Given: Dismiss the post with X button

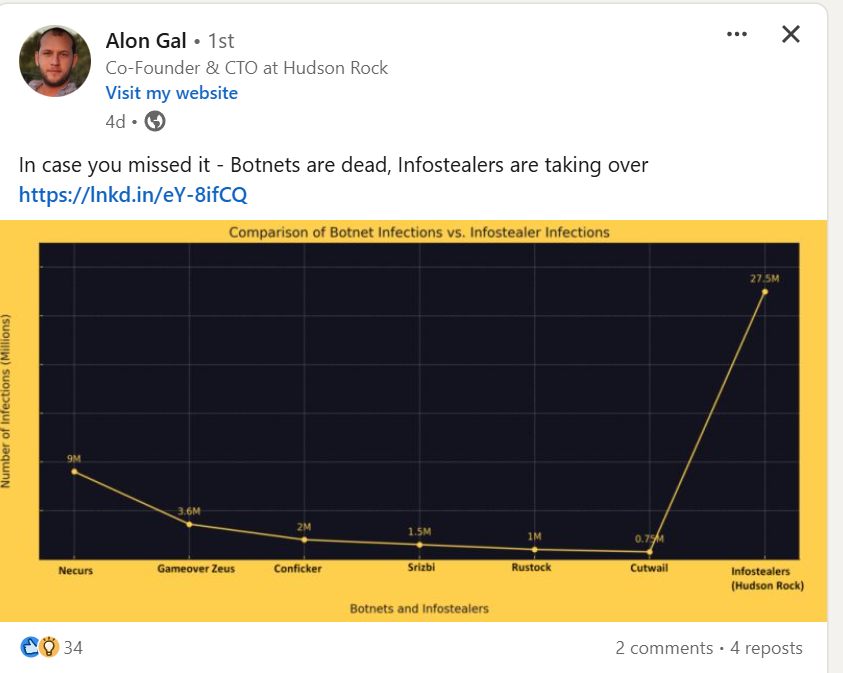Looking at the screenshot, I should (790, 34).
